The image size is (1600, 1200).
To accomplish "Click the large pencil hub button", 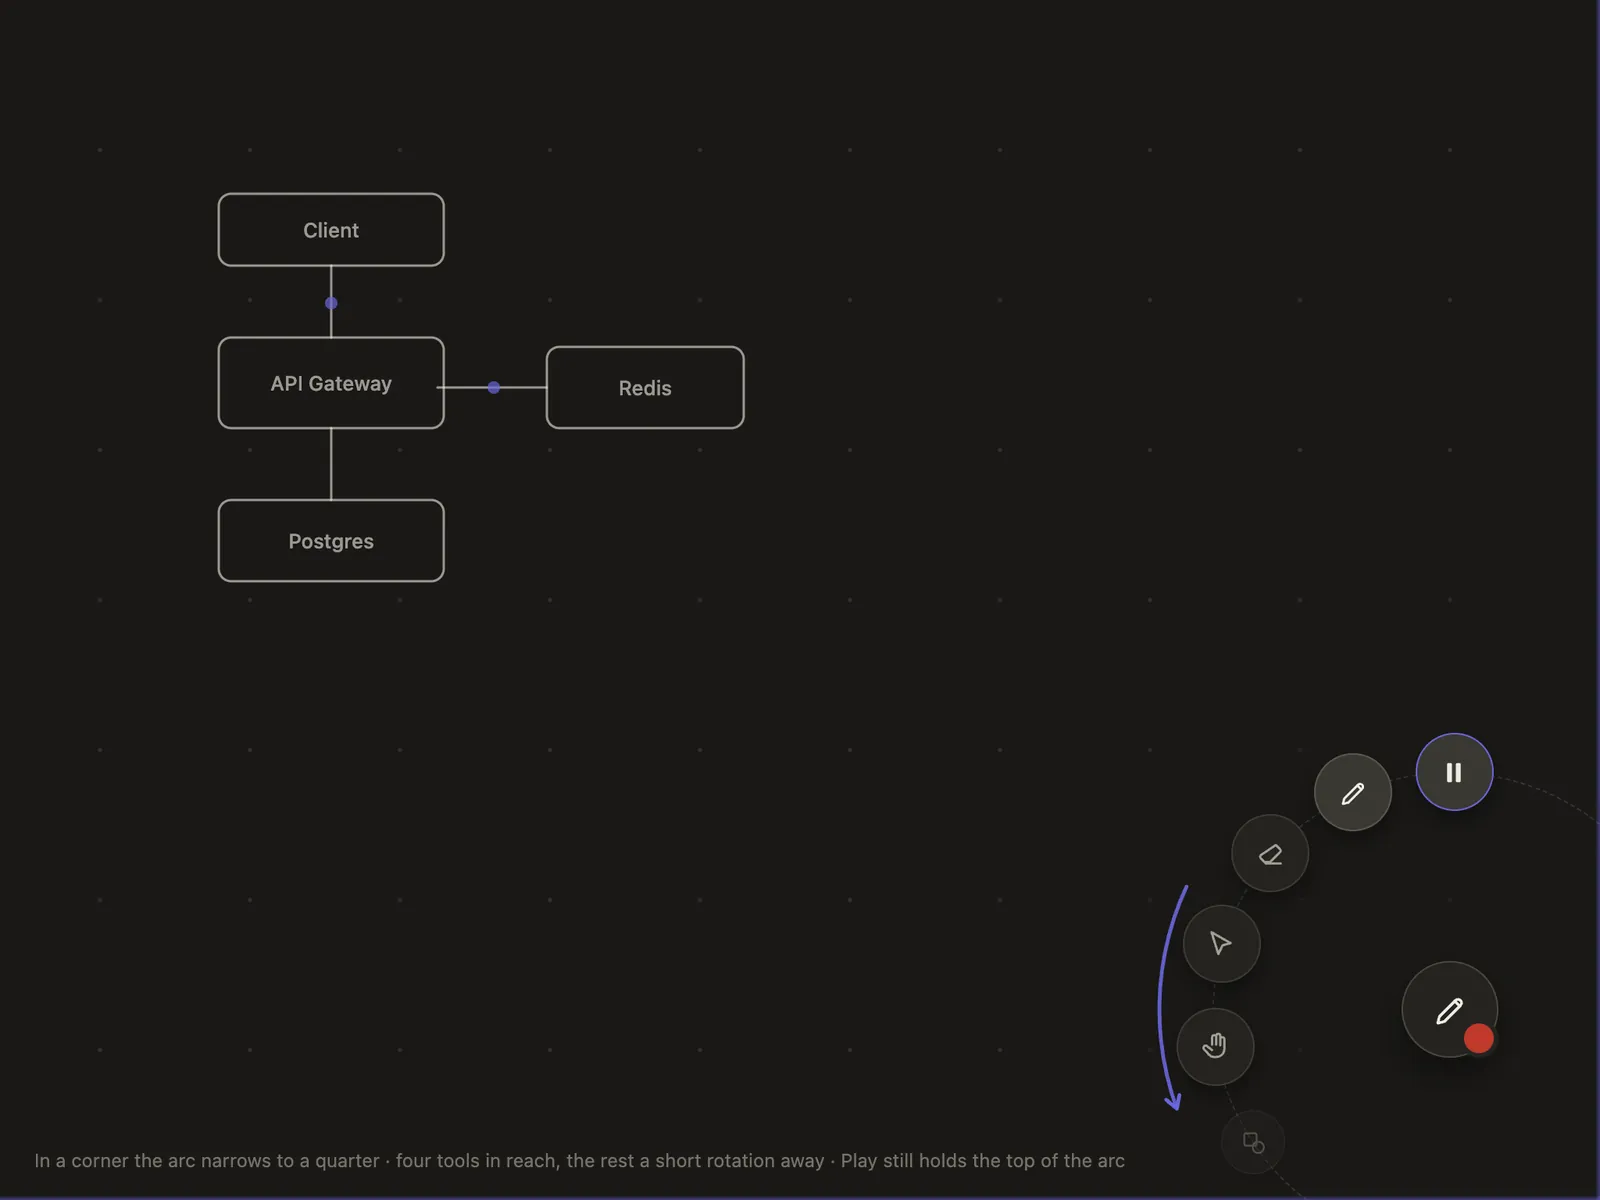I will [x=1449, y=1009].
